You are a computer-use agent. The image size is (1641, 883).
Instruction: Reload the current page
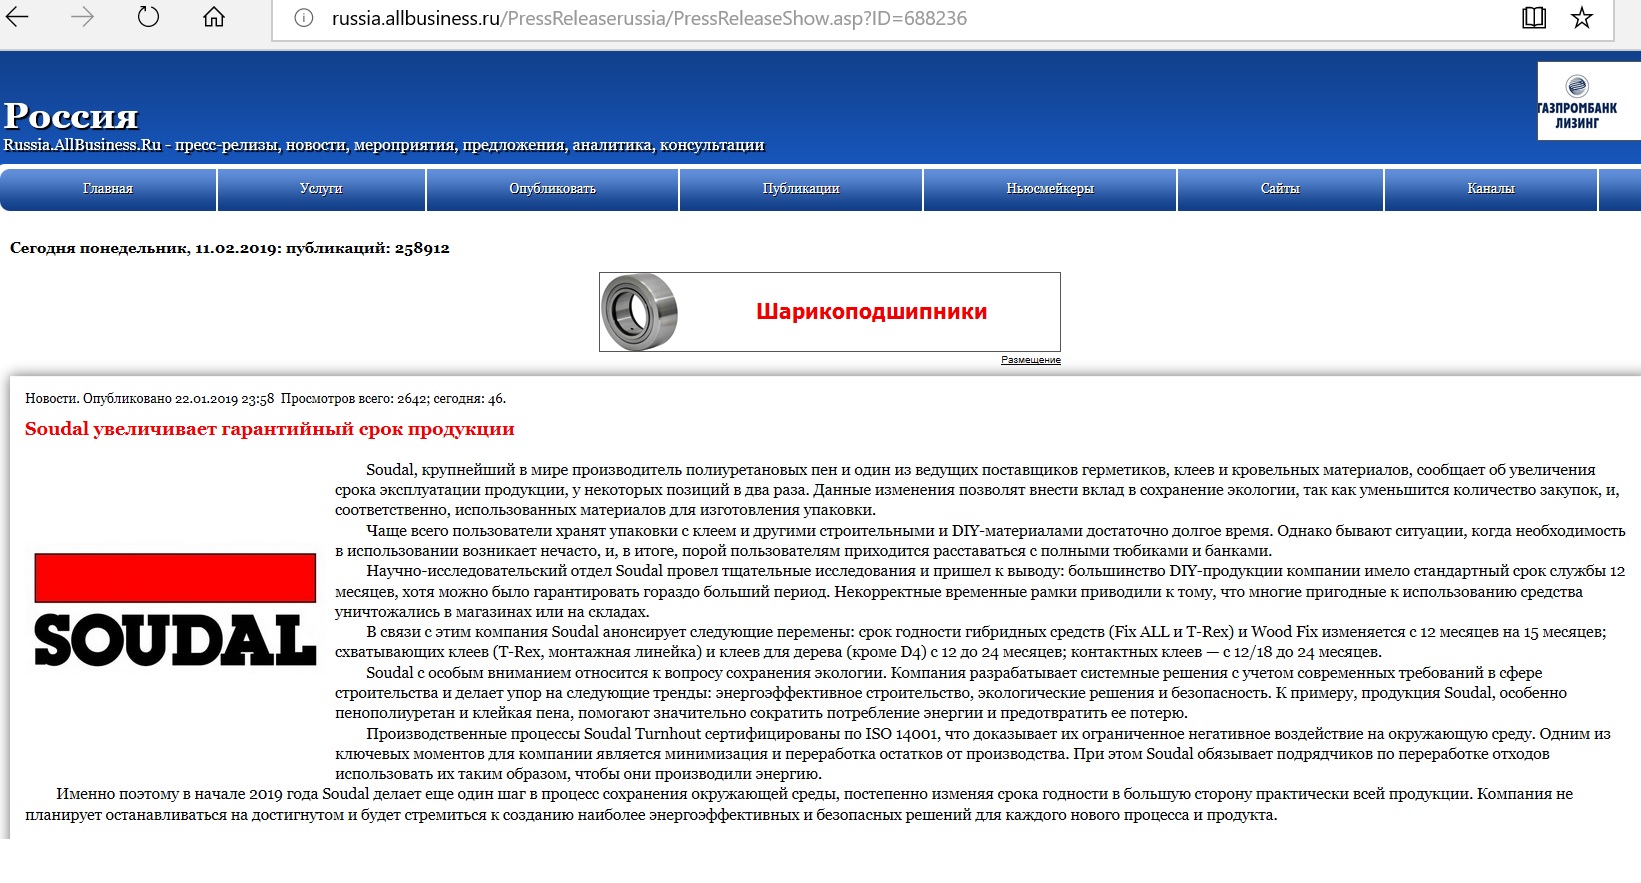(x=148, y=17)
